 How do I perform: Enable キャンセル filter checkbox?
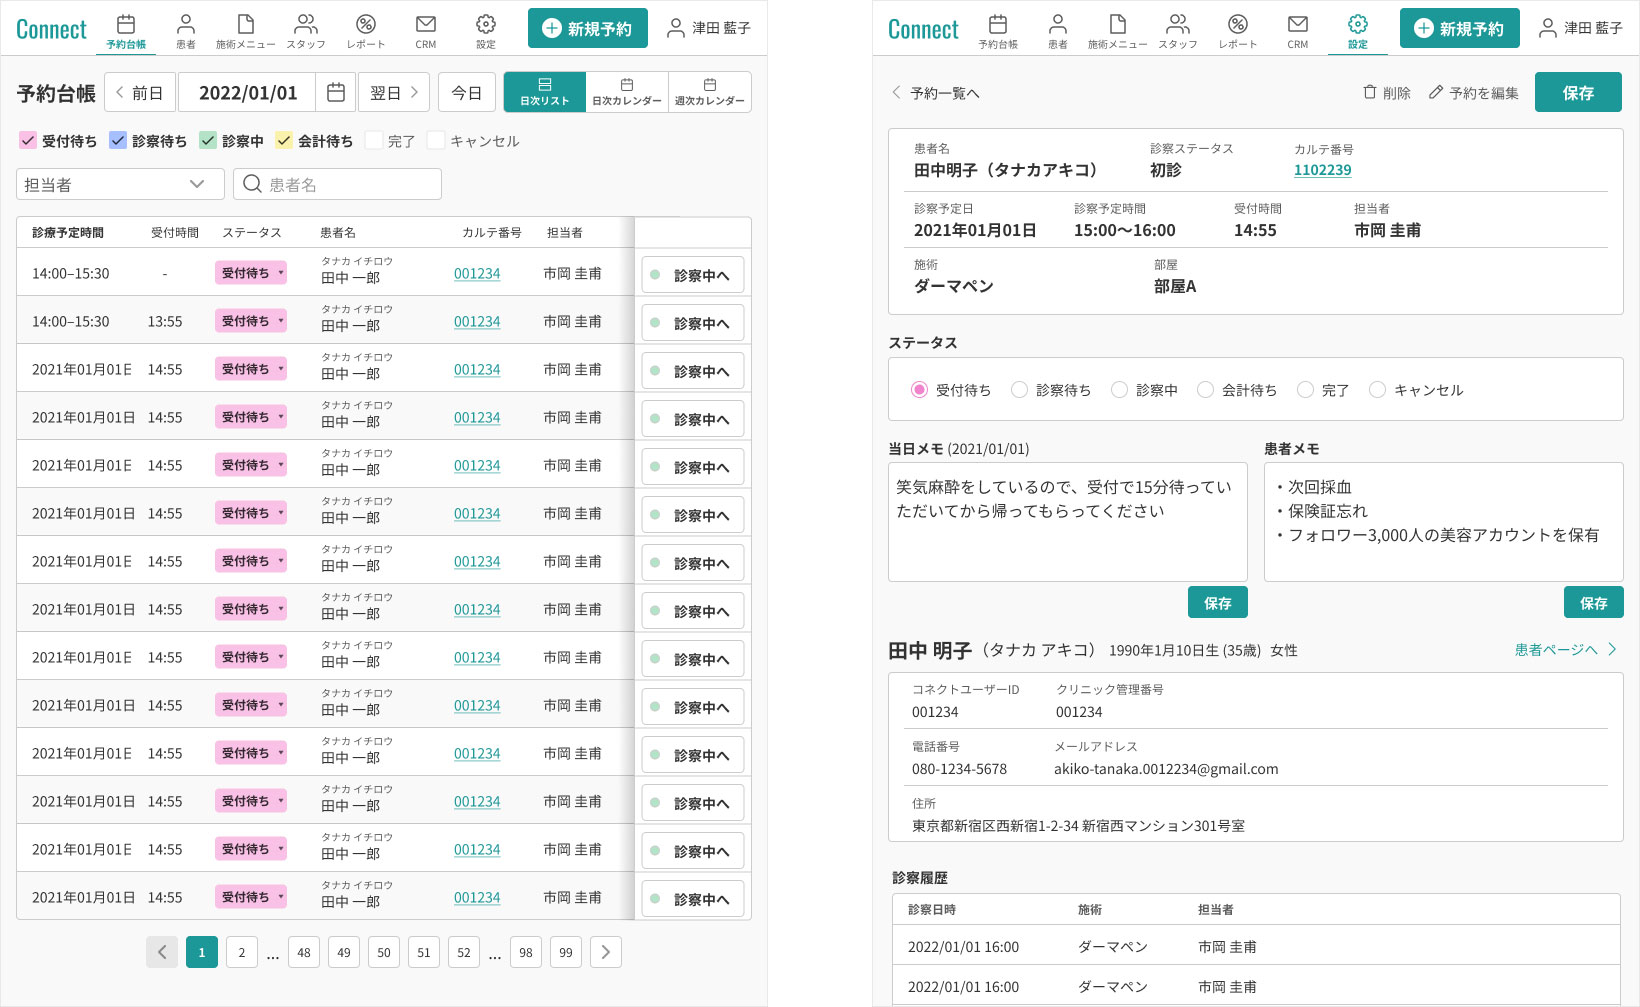tap(436, 141)
